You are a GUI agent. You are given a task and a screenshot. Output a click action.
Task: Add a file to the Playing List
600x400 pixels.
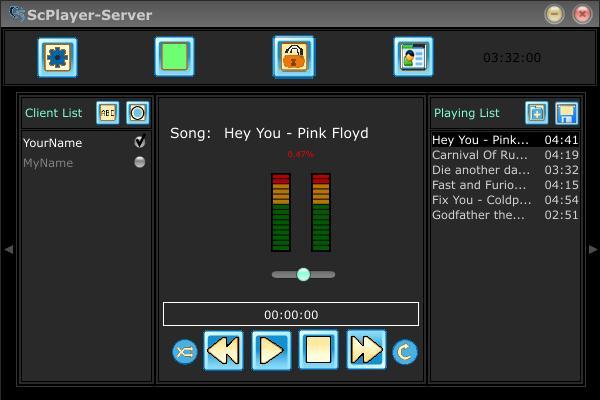537,113
